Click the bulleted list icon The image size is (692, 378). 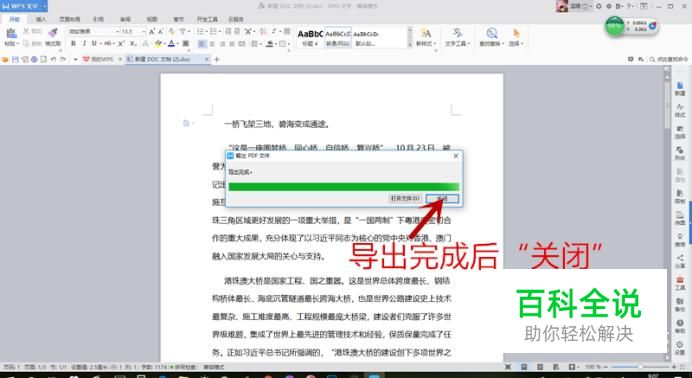tap(200, 31)
